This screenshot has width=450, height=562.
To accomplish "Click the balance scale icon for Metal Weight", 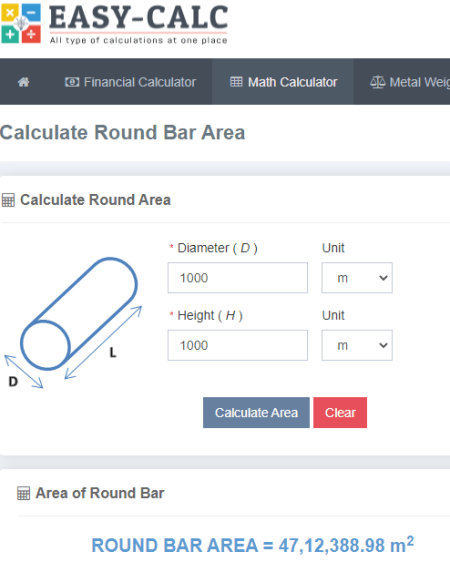I will [x=377, y=82].
